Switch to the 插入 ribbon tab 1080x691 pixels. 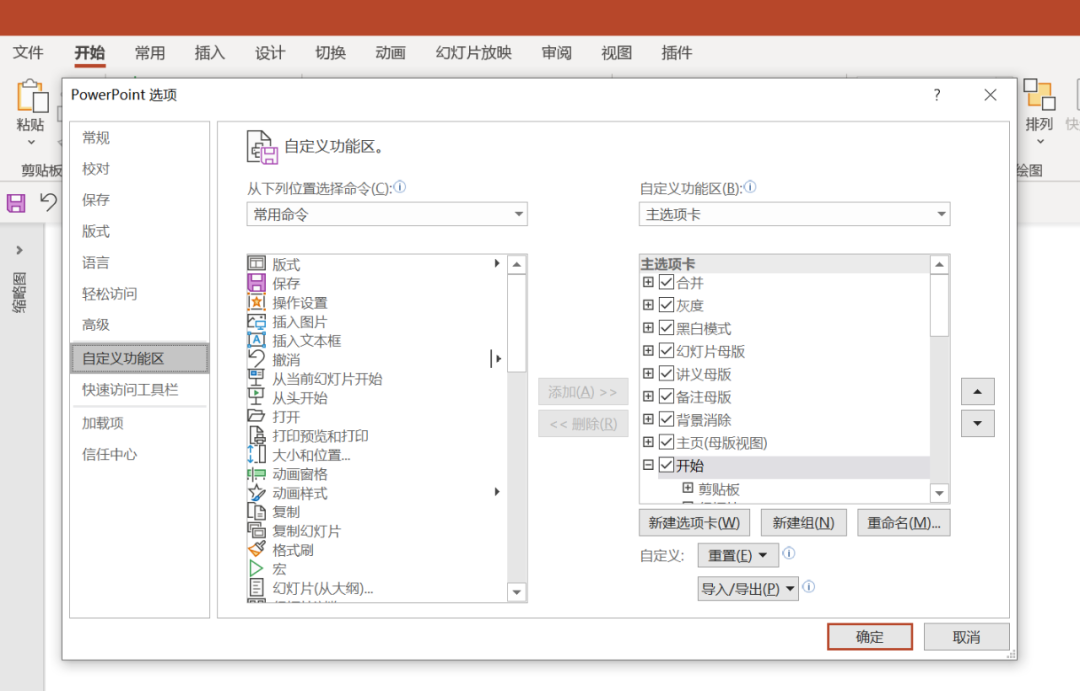tap(209, 52)
